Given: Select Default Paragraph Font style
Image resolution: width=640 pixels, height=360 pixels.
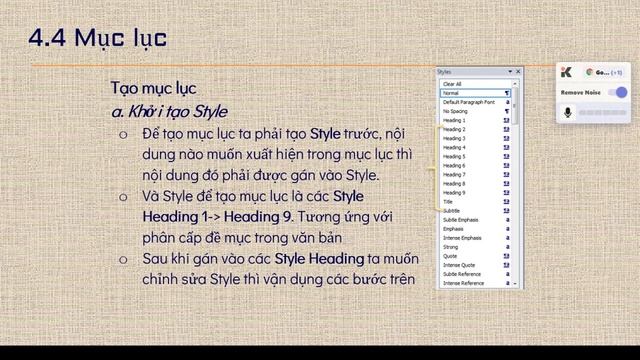Looking at the screenshot, I should tap(476, 102).
